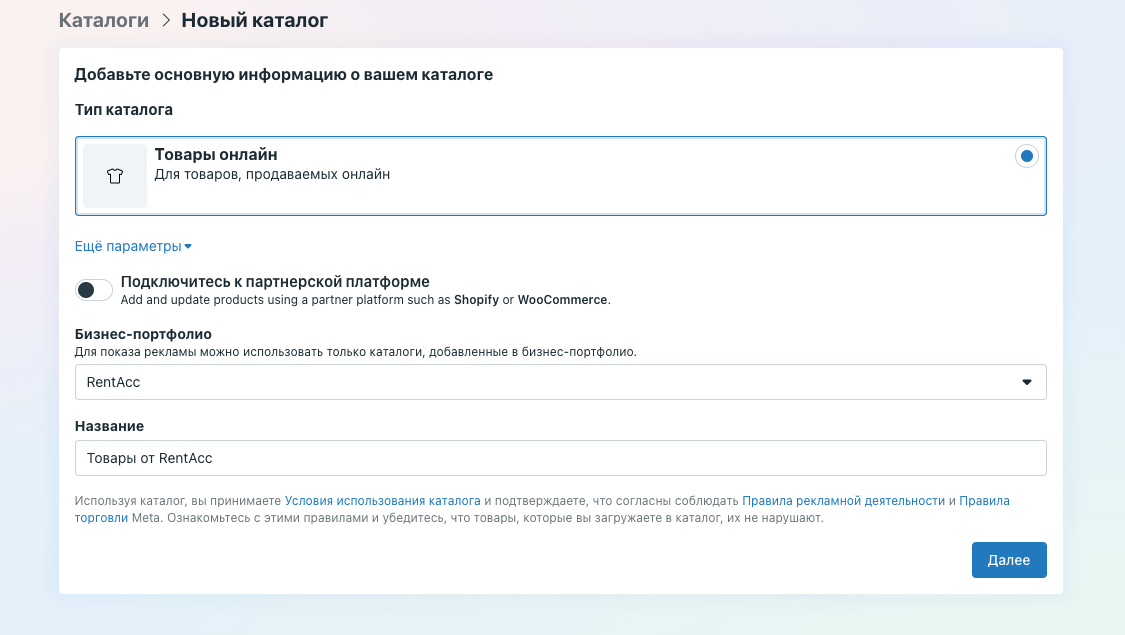1125x635 pixels.
Task: Click the Shopify bold text
Action: coord(476,300)
